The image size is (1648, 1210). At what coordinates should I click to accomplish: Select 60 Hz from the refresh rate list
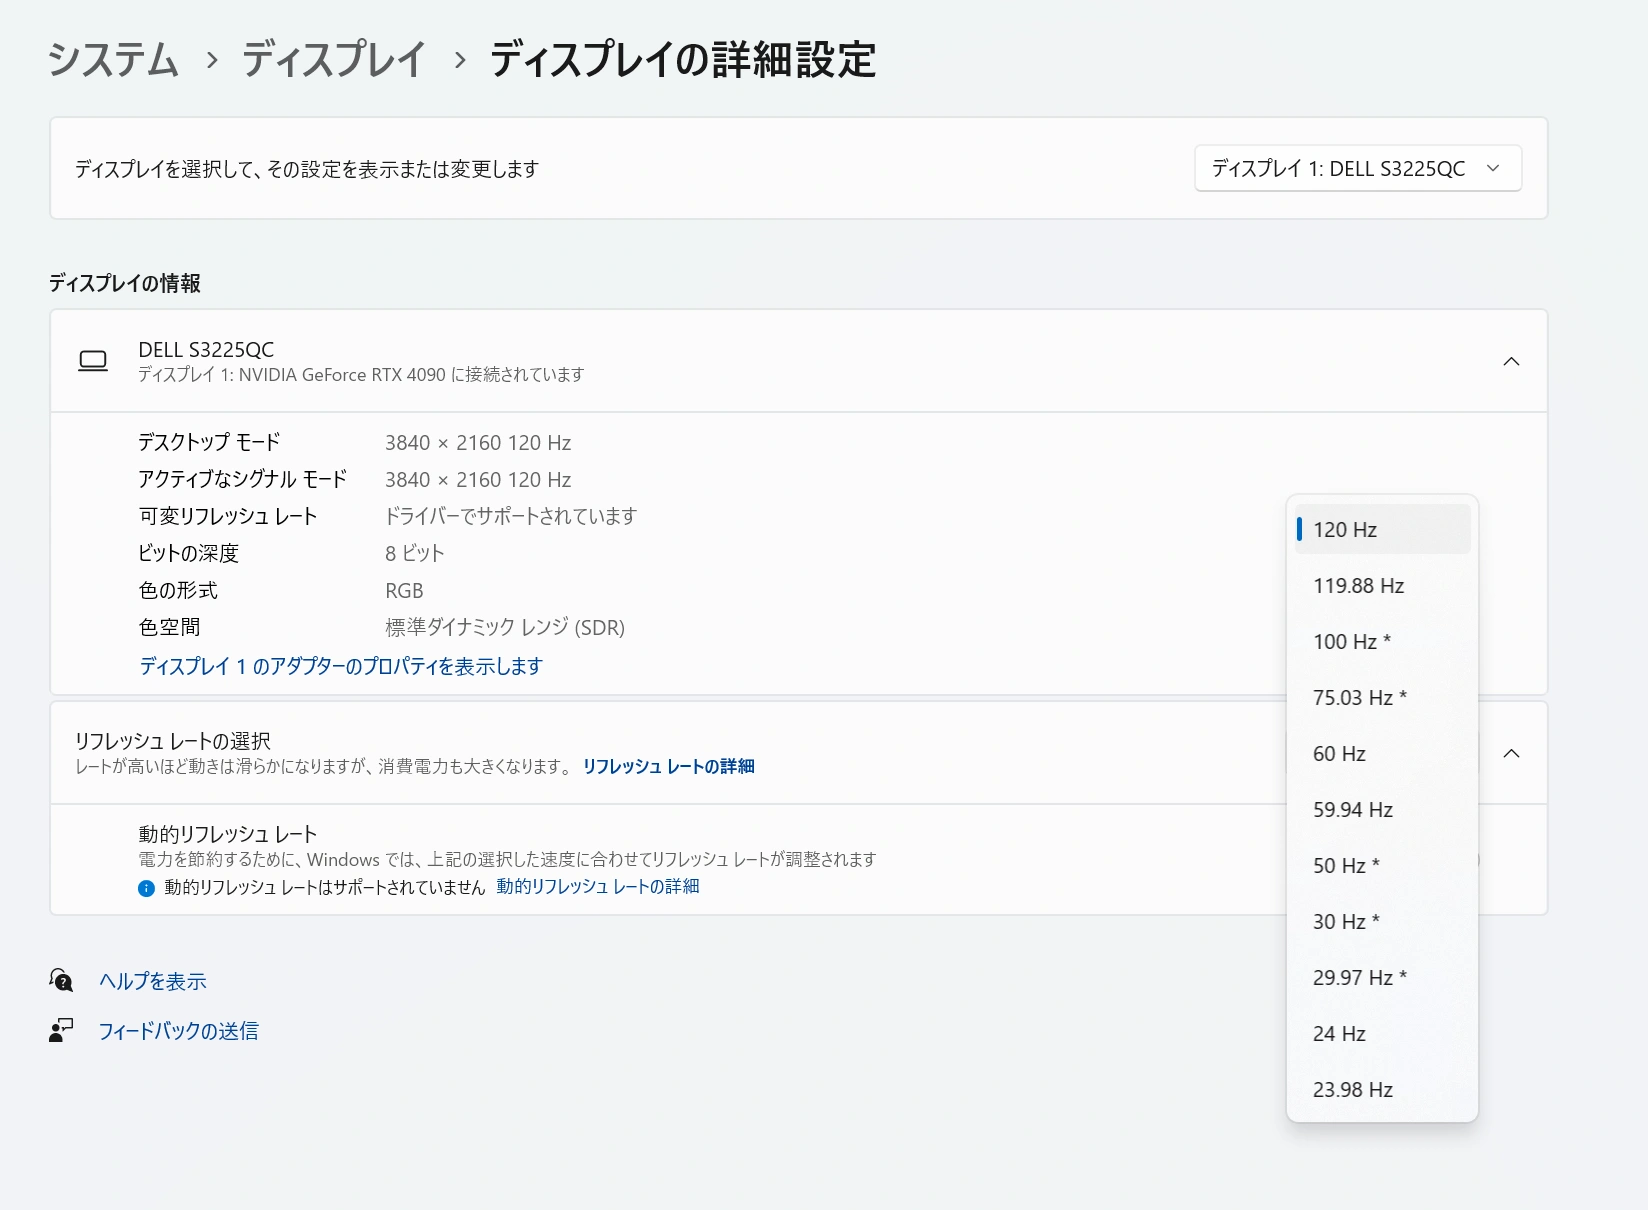click(x=1339, y=754)
